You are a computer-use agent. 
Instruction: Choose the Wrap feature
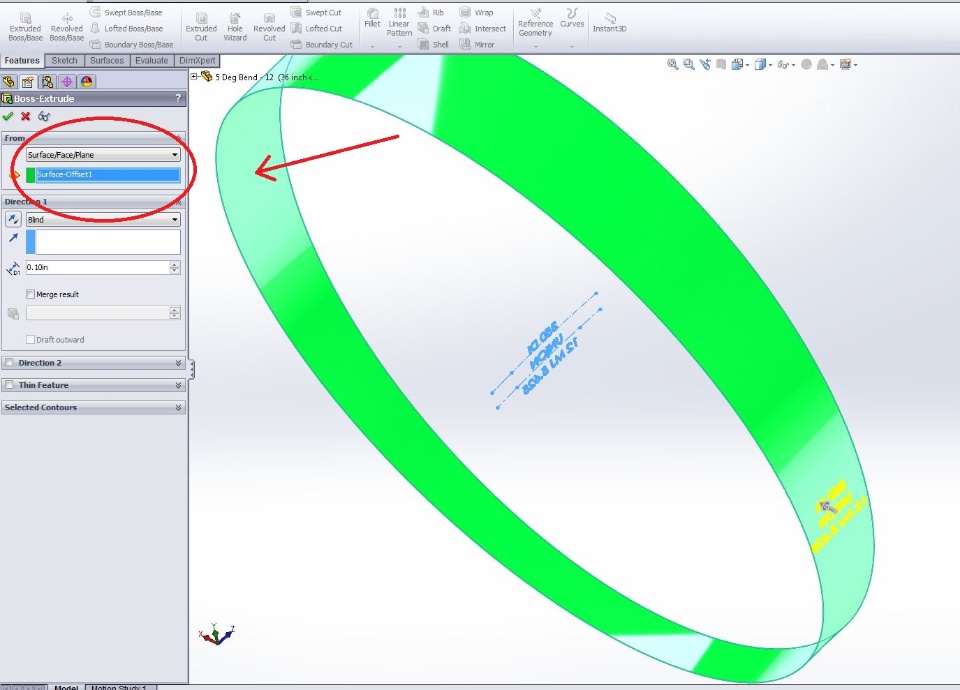tap(476, 12)
